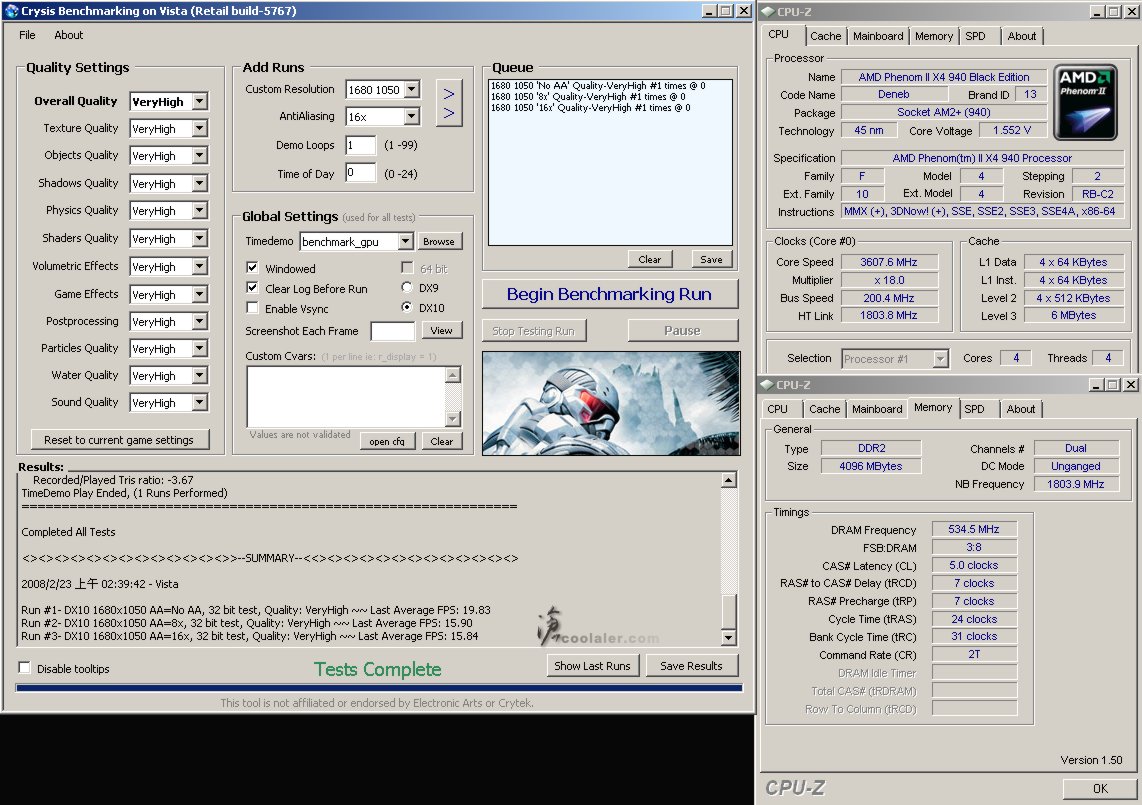This screenshot has height=805, width=1142.
Task: Click the benchmark progress bar
Action: pos(379,687)
